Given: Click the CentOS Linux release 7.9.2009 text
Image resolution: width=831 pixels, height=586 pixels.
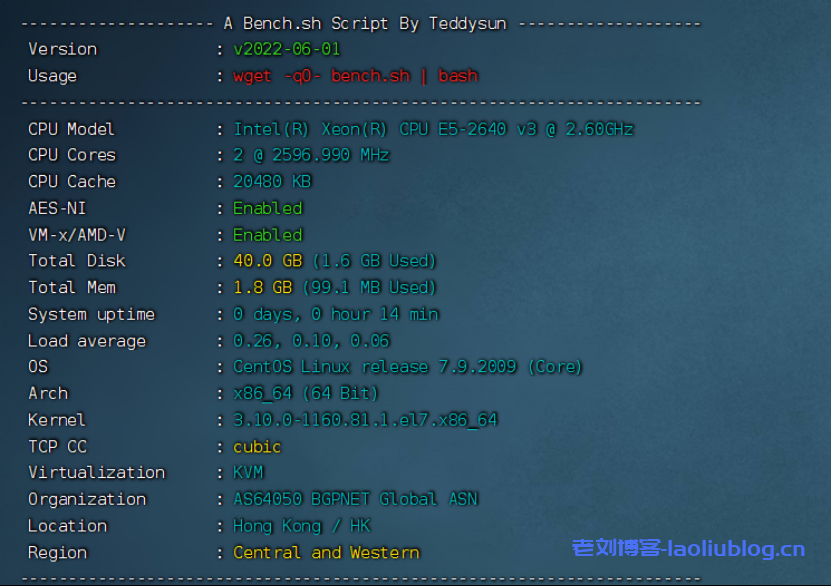Looking at the screenshot, I should 407,367.
